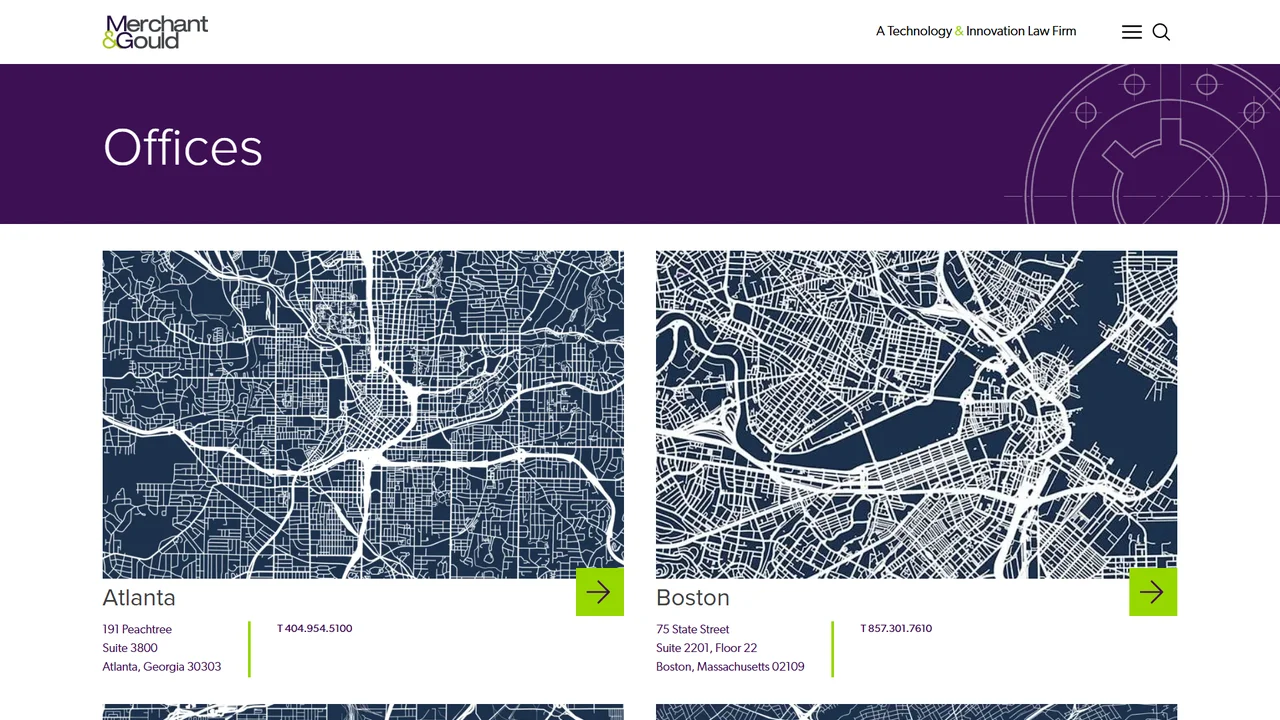Click the Boston, Massachusetts 02109 line
This screenshot has height=720, width=1280.
[x=730, y=666]
